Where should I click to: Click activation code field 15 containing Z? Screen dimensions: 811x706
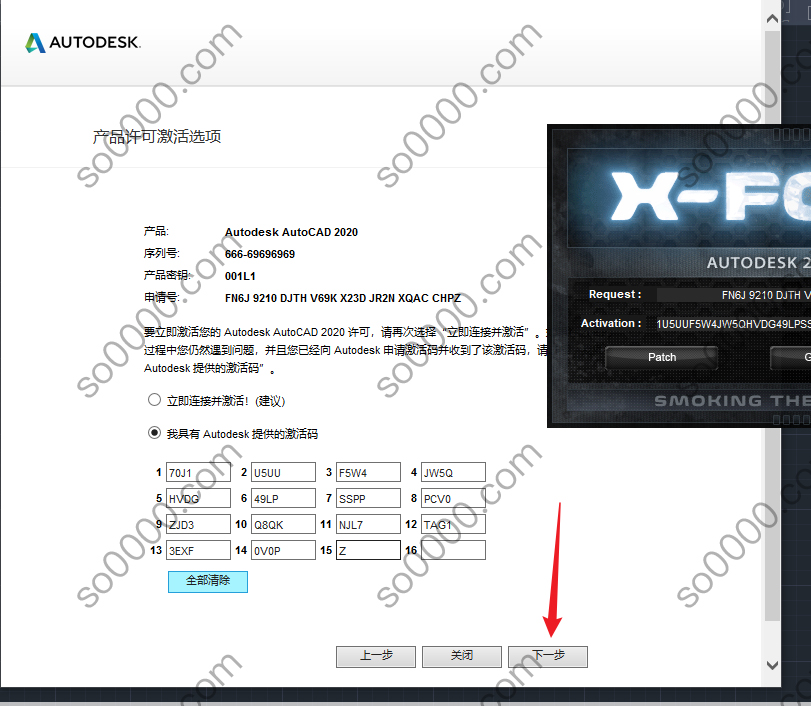368,550
